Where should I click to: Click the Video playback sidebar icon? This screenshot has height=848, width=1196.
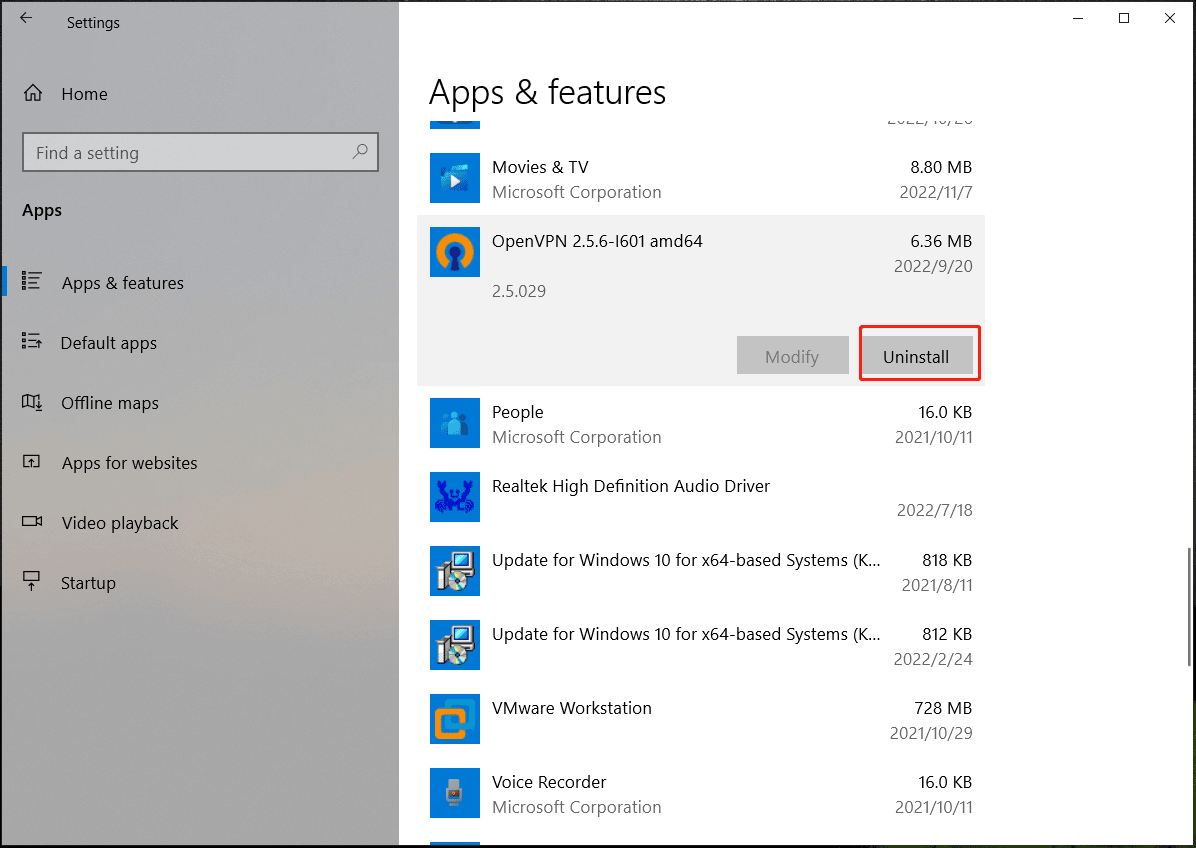[32, 522]
